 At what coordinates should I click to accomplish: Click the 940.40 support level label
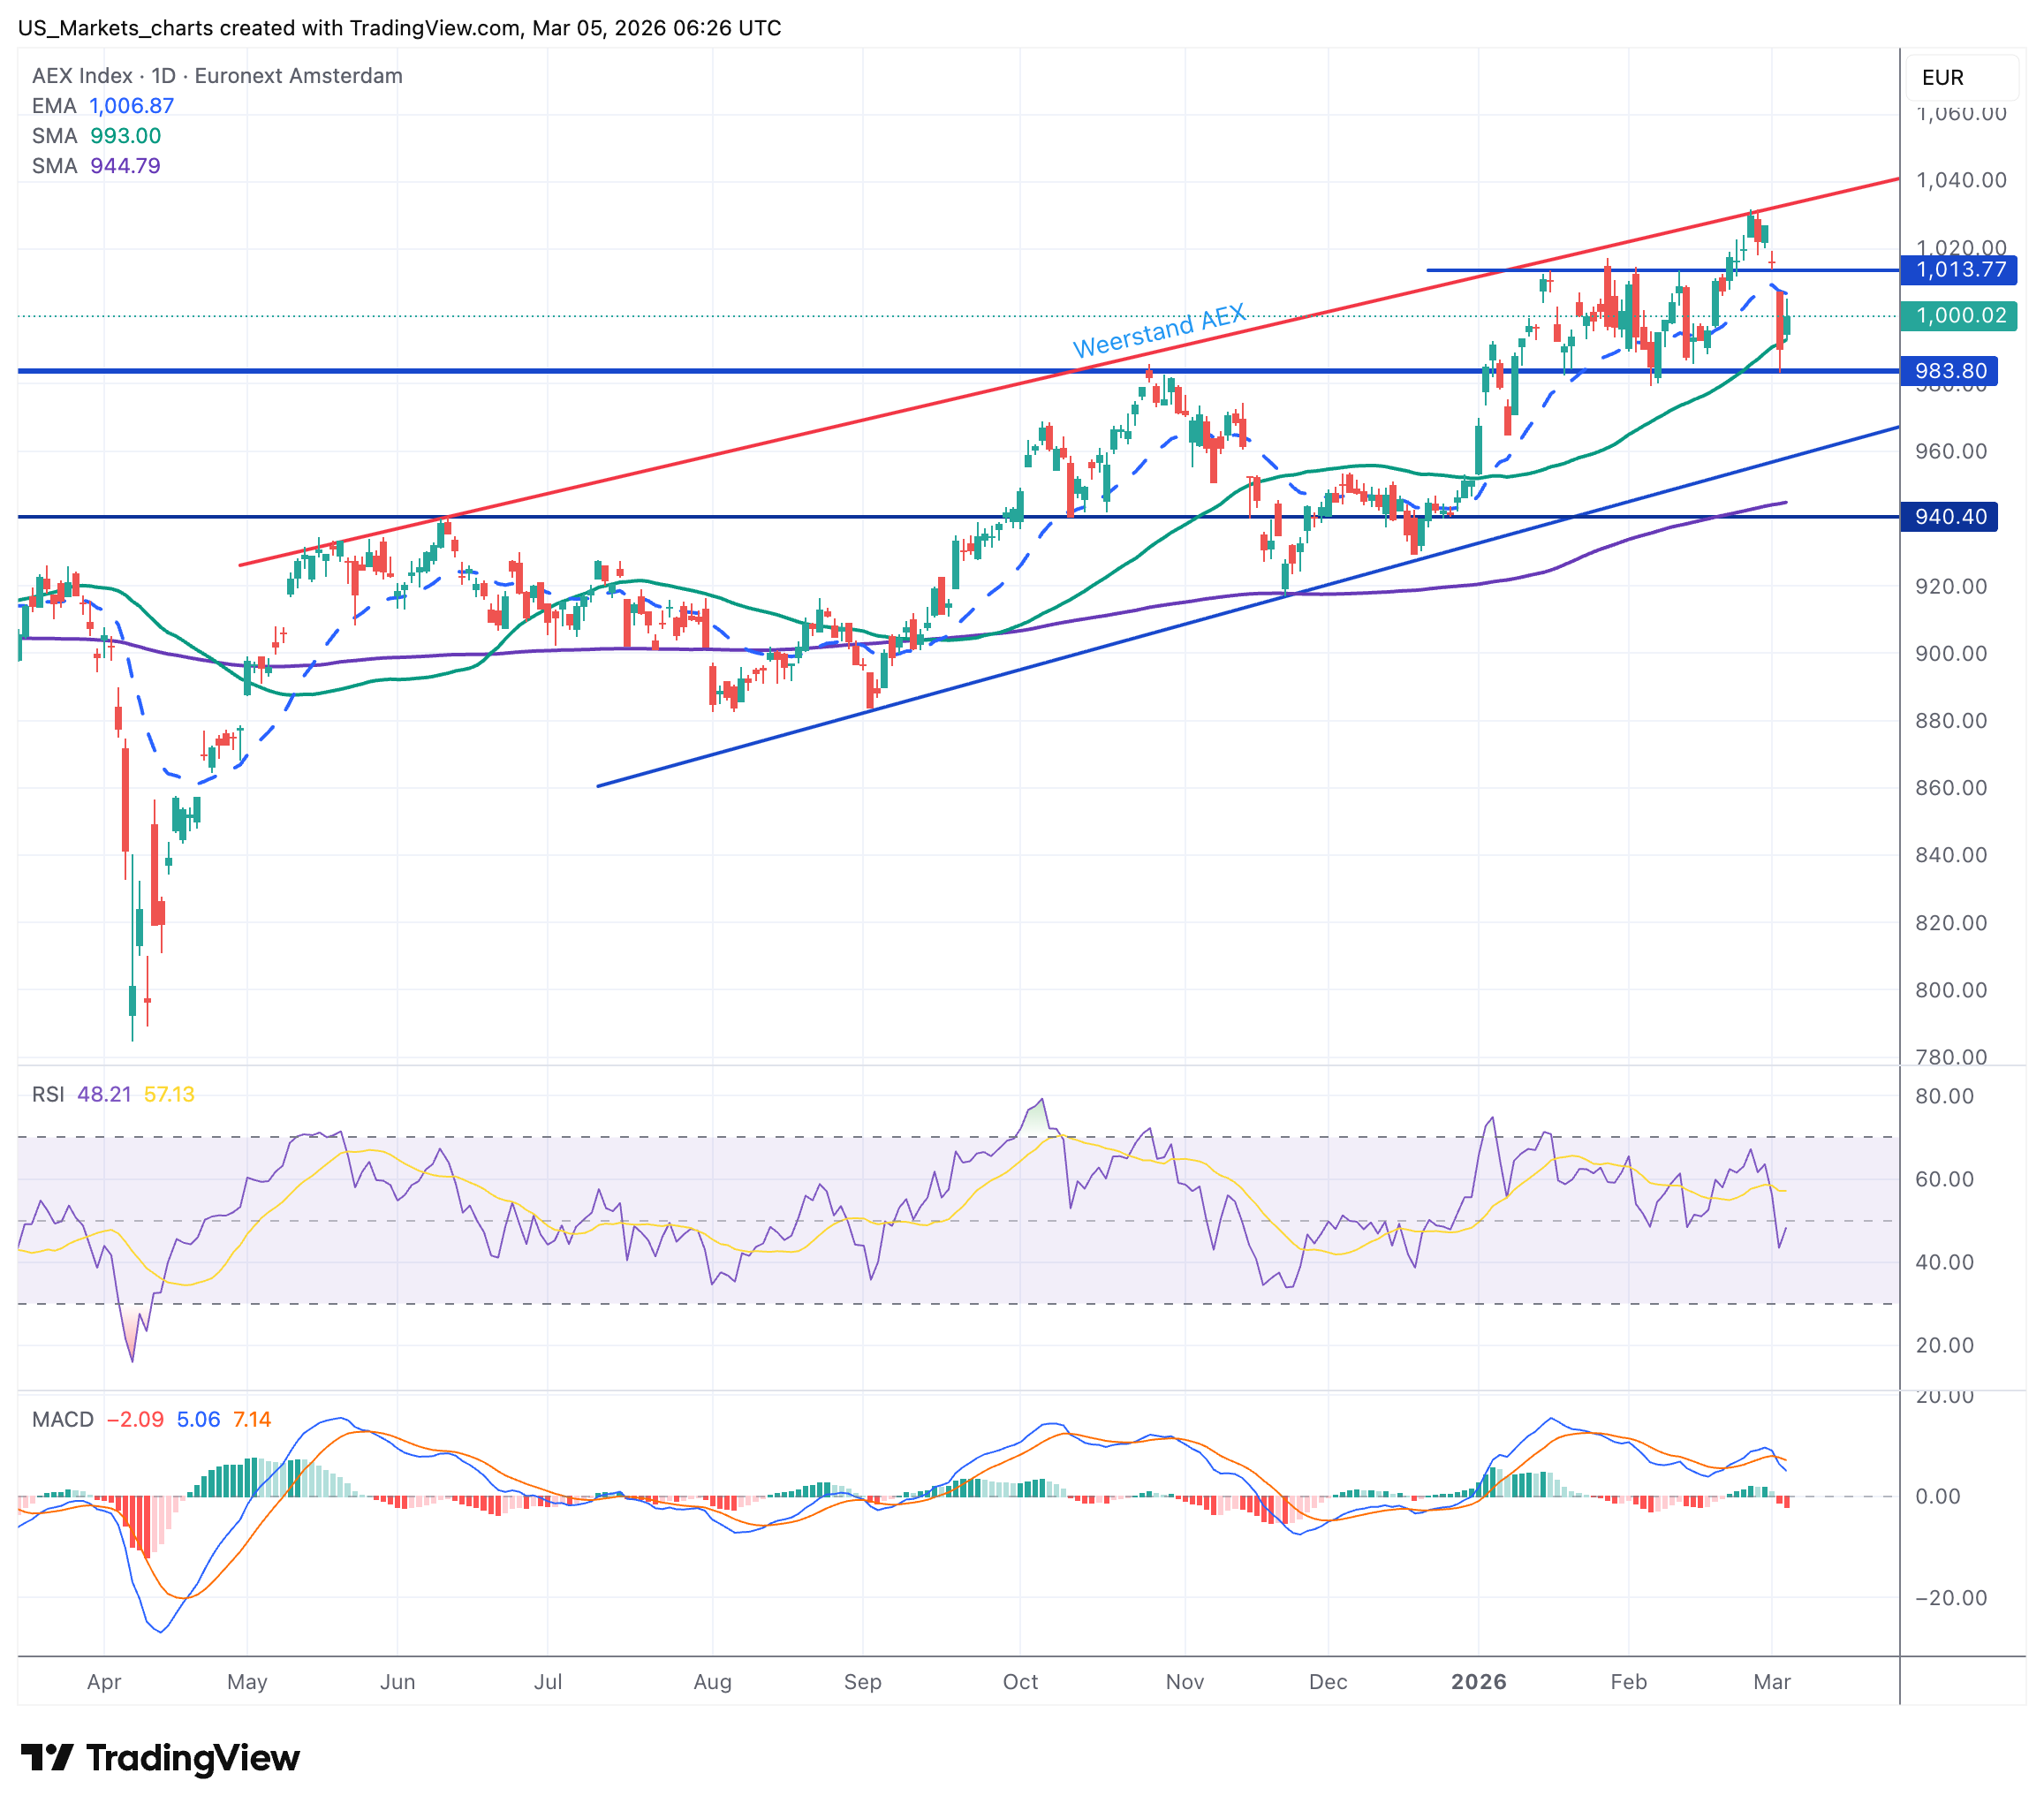[x=1949, y=517]
